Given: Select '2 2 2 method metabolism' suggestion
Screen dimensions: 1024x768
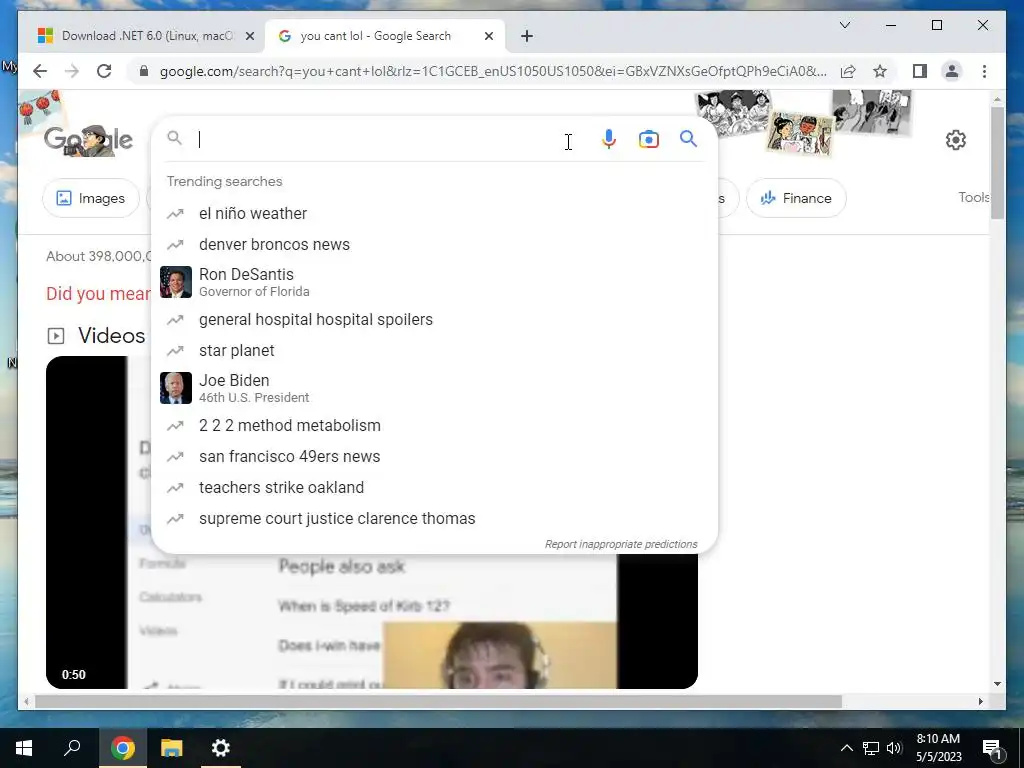Looking at the screenshot, I should pos(434,425).
